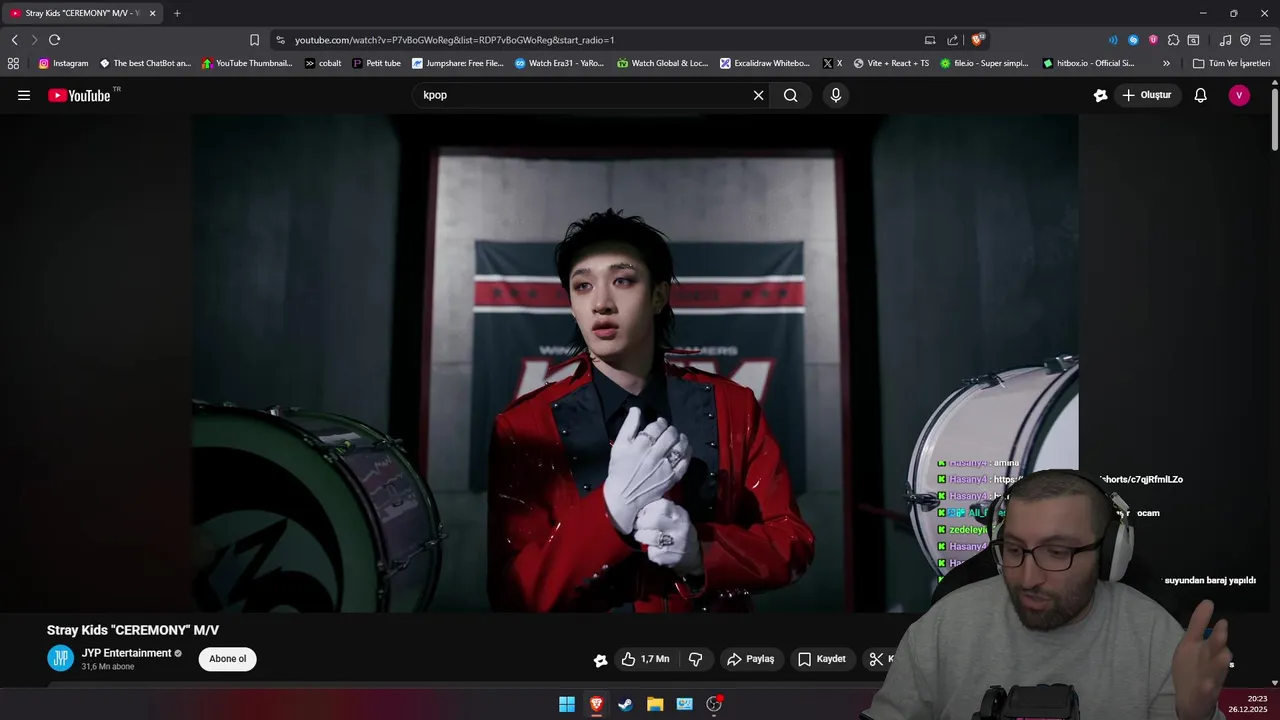Open the JYP Entertainment channel avatar
The image size is (1280, 720).
(60, 658)
